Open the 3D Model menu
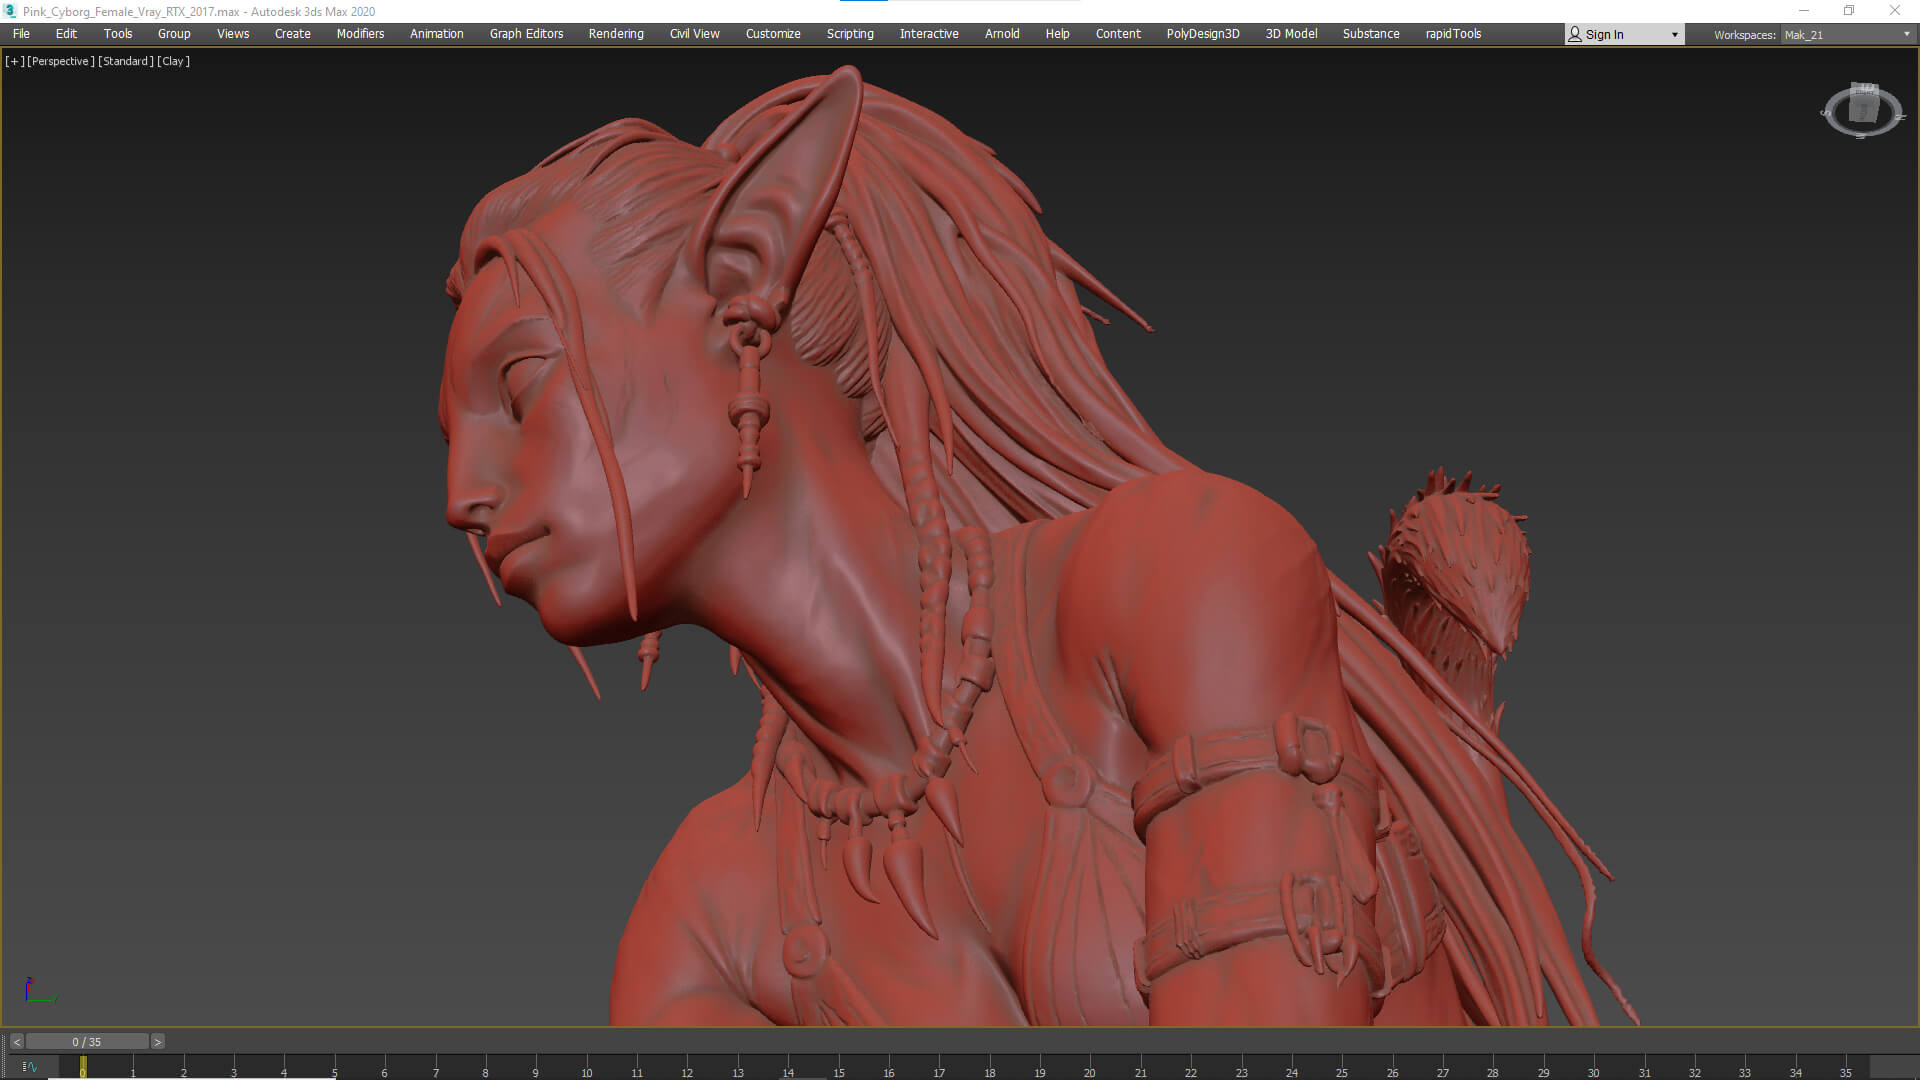The image size is (1920, 1080). [1292, 34]
